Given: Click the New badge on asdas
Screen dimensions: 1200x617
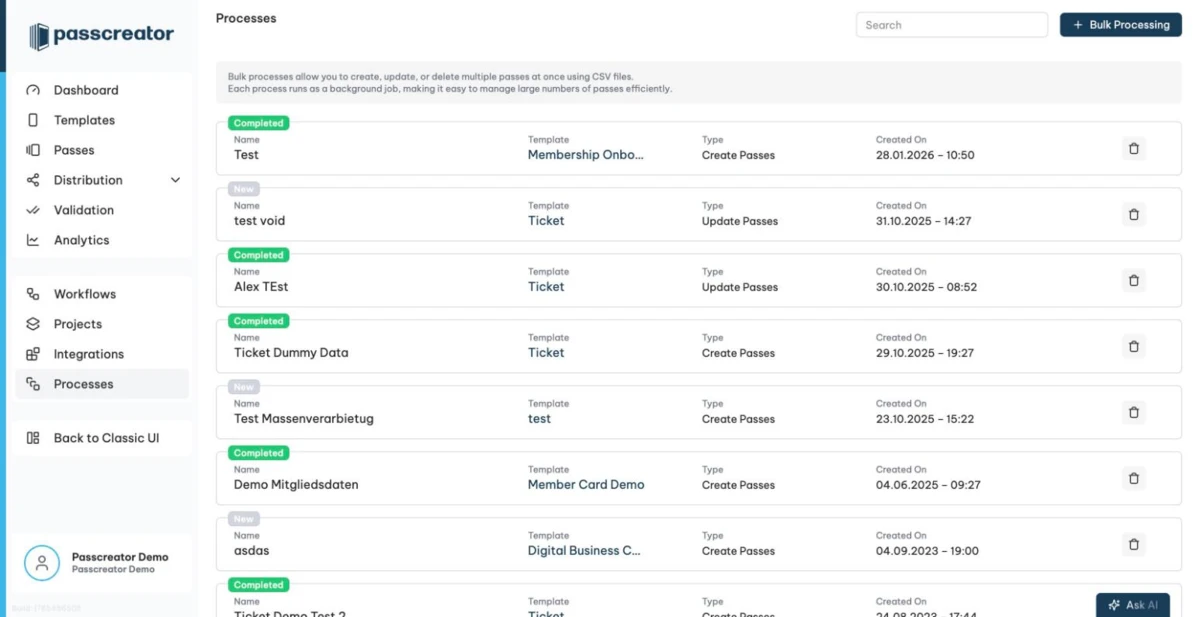Looking at the screenshot, I should click(x=244, y=519).
